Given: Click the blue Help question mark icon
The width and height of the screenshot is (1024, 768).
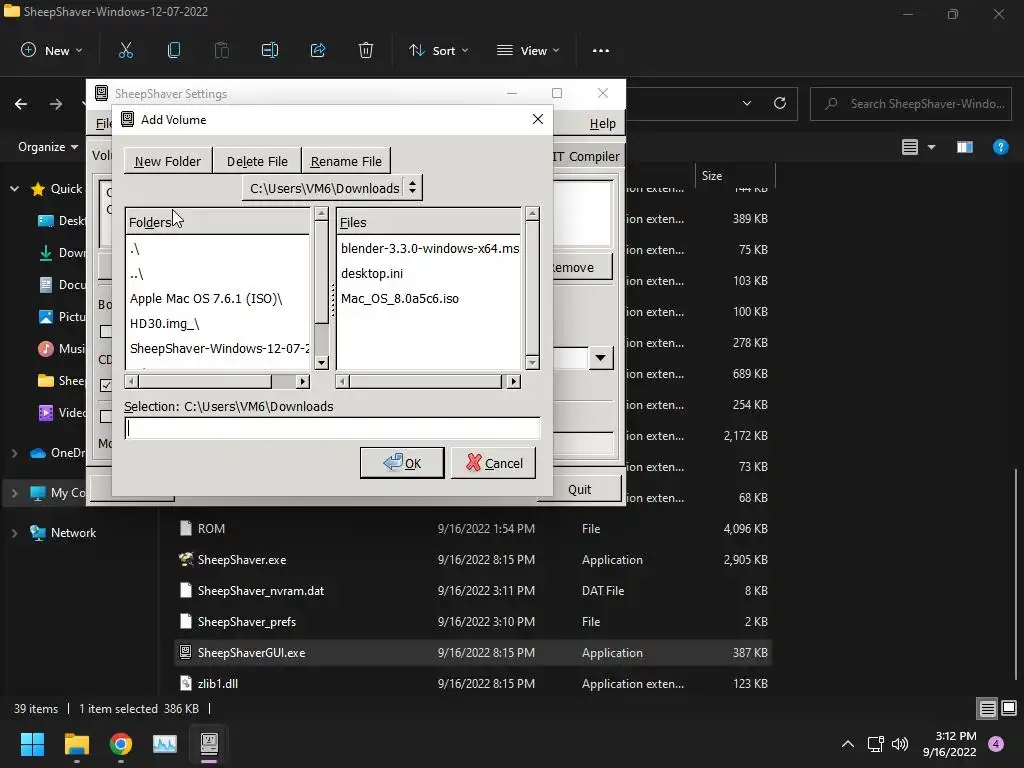Looking at the screenshot, I should click(x=1000, y=147).
